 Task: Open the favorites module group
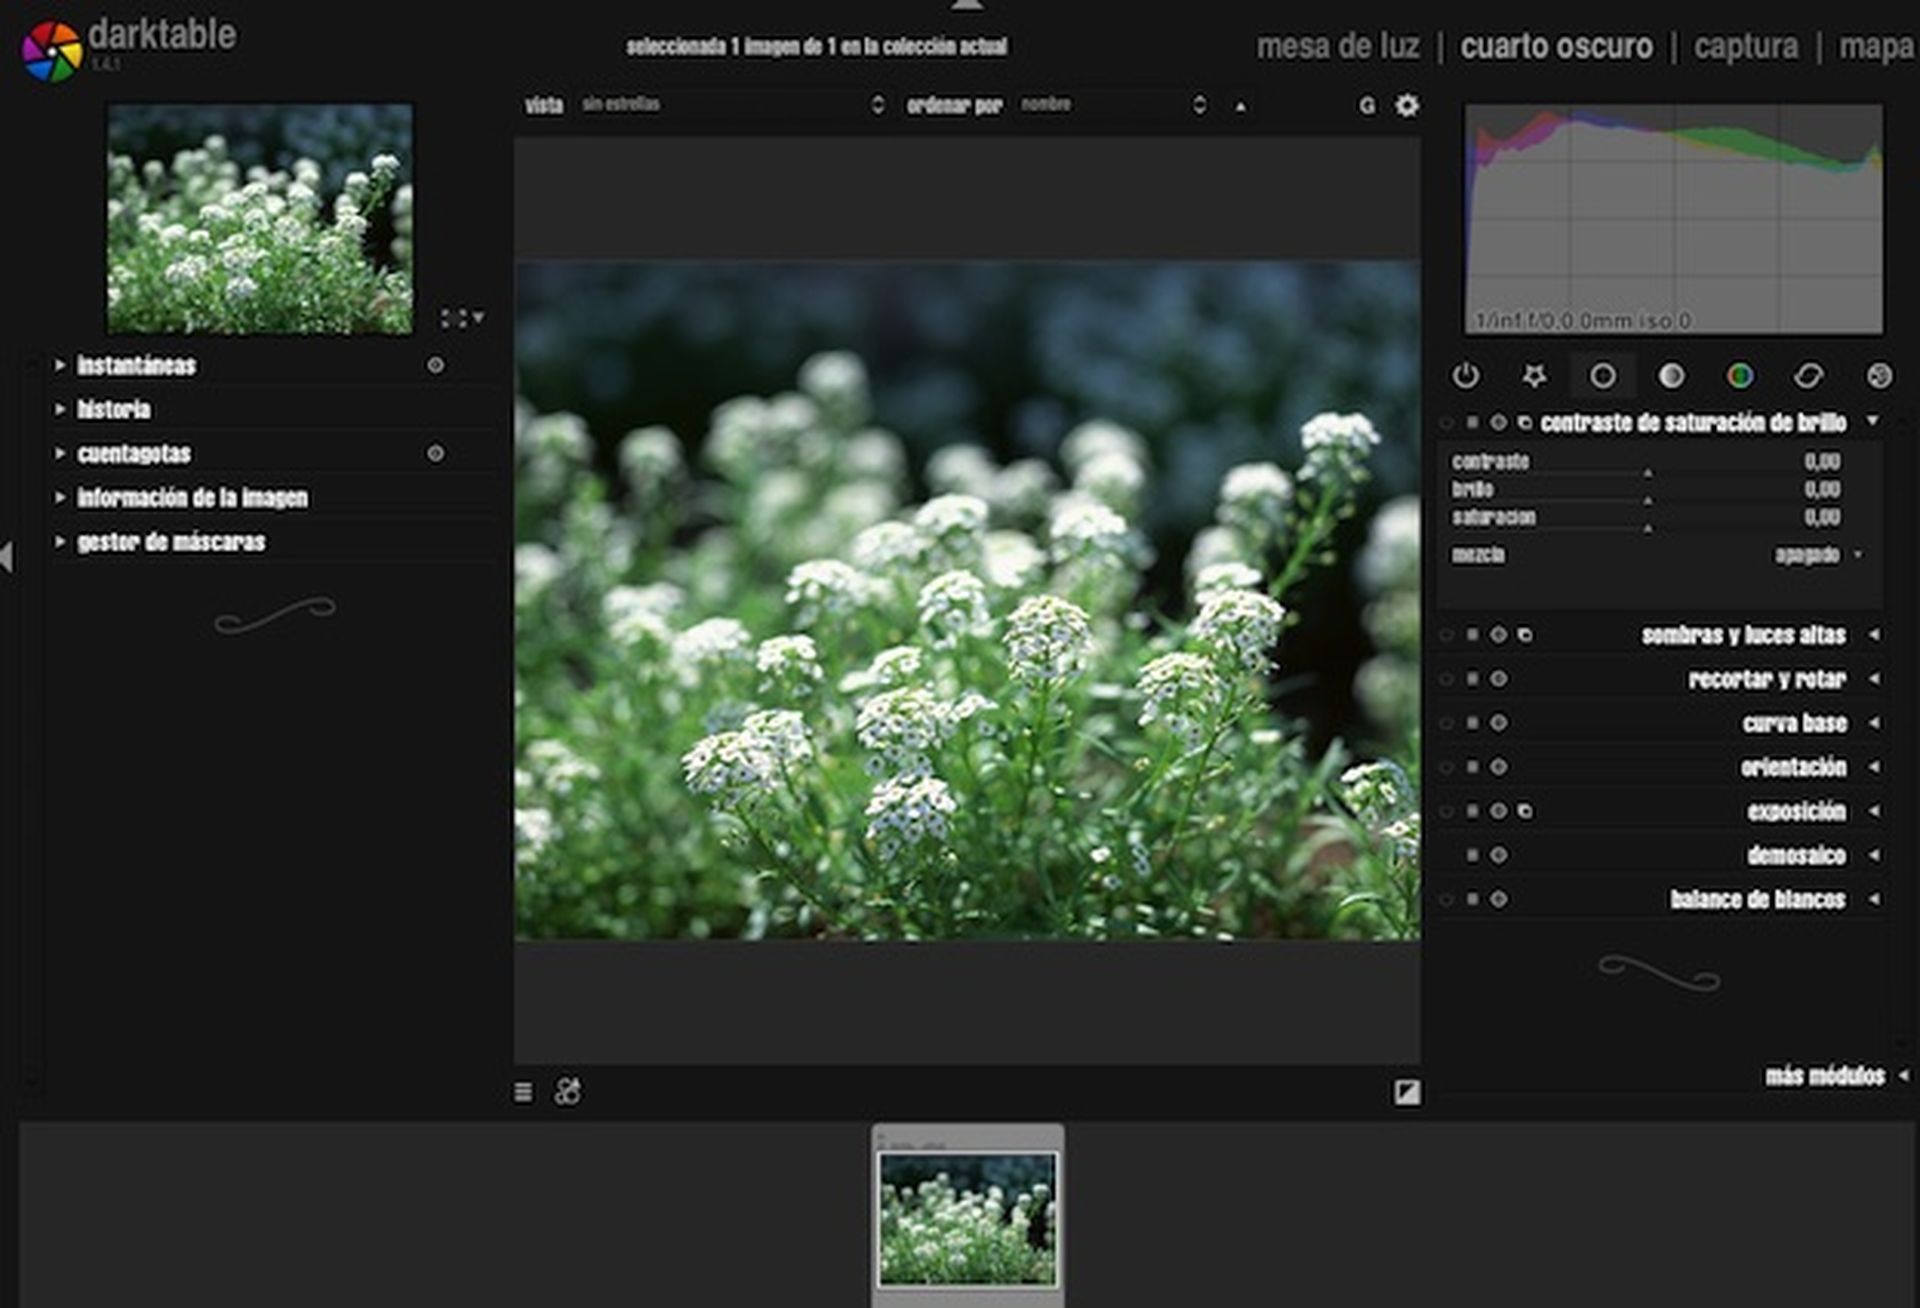click(1536, 375)
